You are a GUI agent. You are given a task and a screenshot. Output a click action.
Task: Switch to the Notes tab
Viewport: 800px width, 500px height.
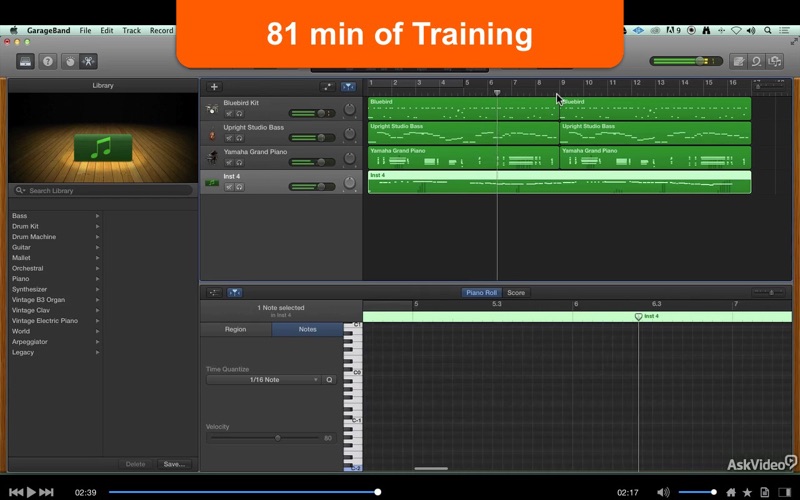tap(308, 329)
